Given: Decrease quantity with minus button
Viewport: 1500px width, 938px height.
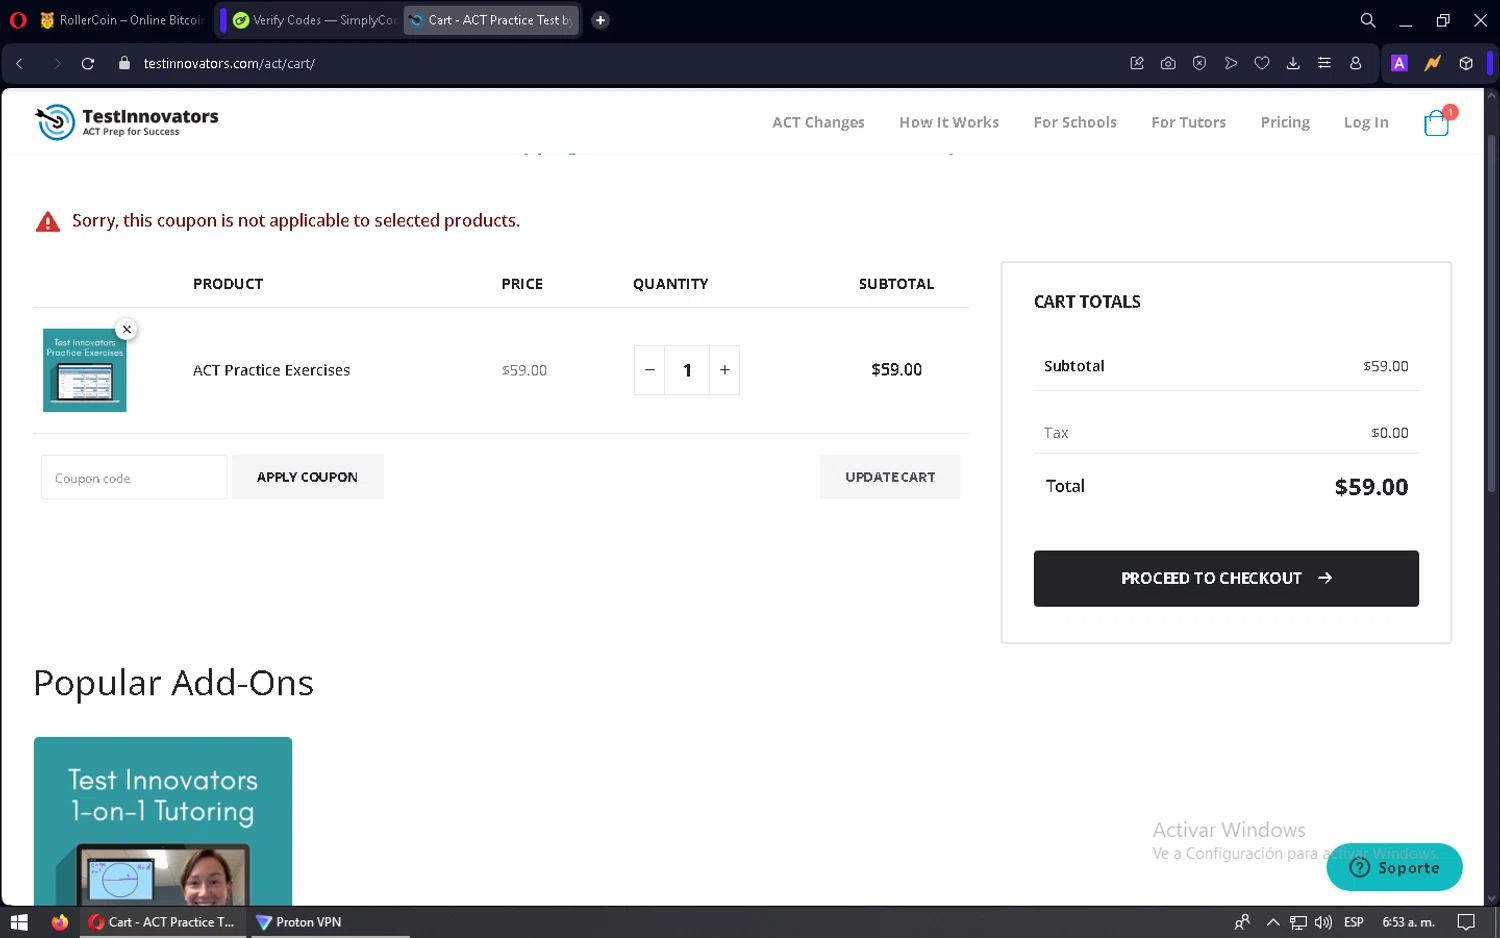Looking at the screenshot, I should point(649,370).
